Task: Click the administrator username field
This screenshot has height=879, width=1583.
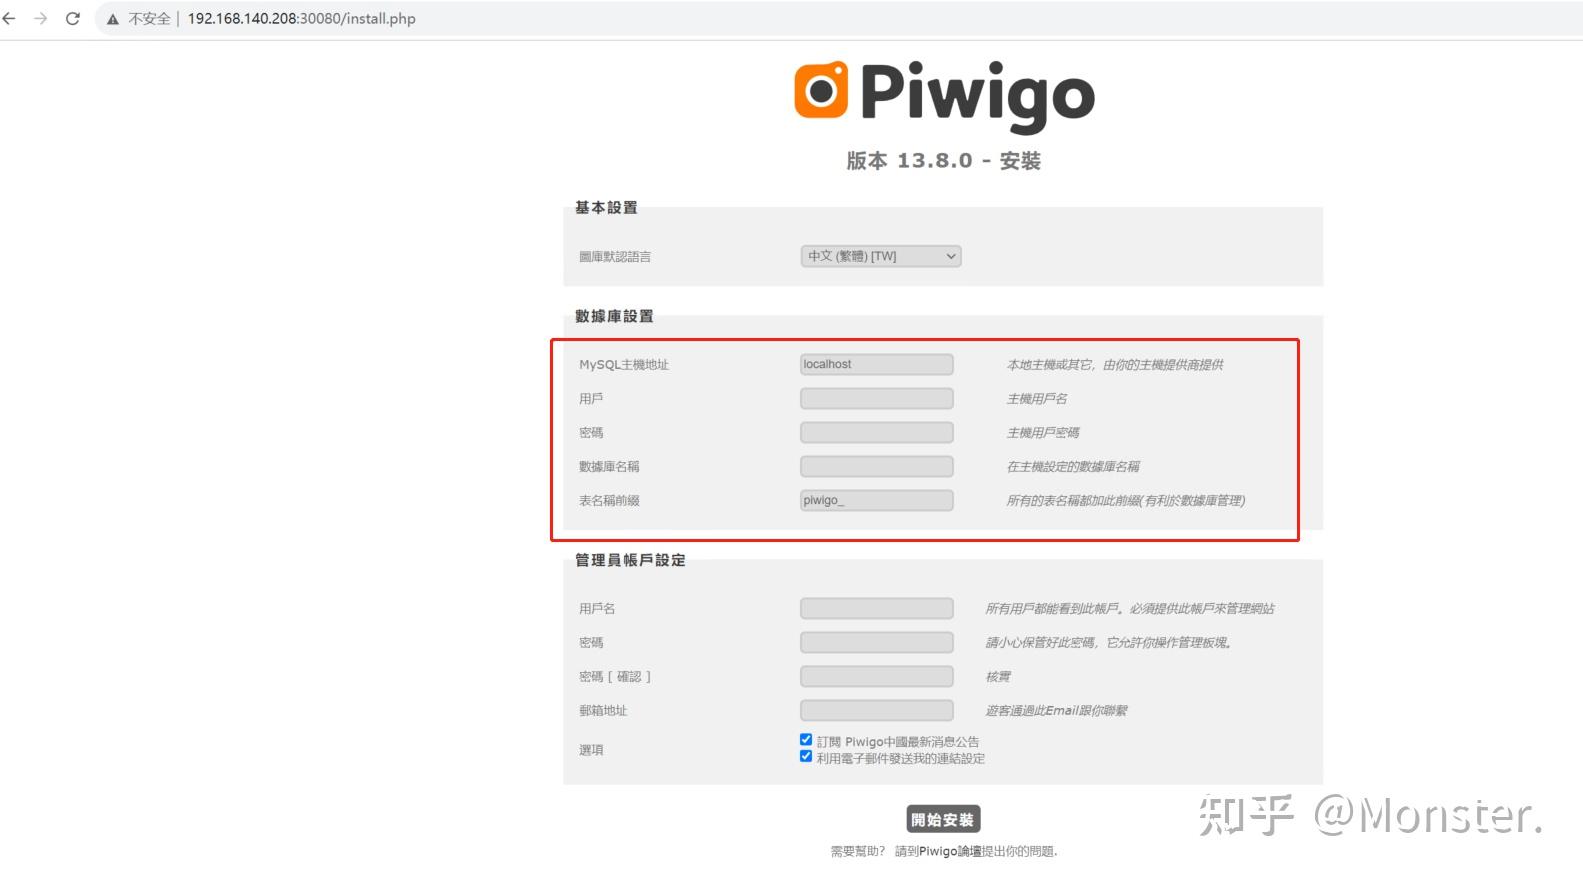Action: (877, 608)
